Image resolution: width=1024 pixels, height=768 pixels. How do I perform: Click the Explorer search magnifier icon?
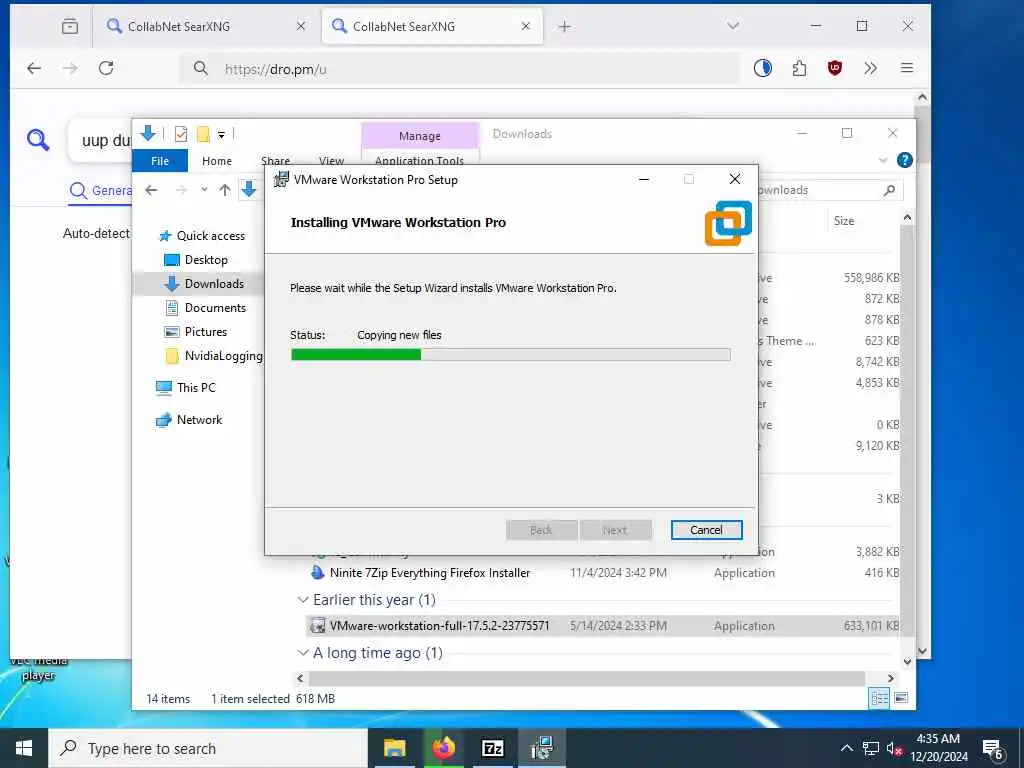[x=889, y=190]
